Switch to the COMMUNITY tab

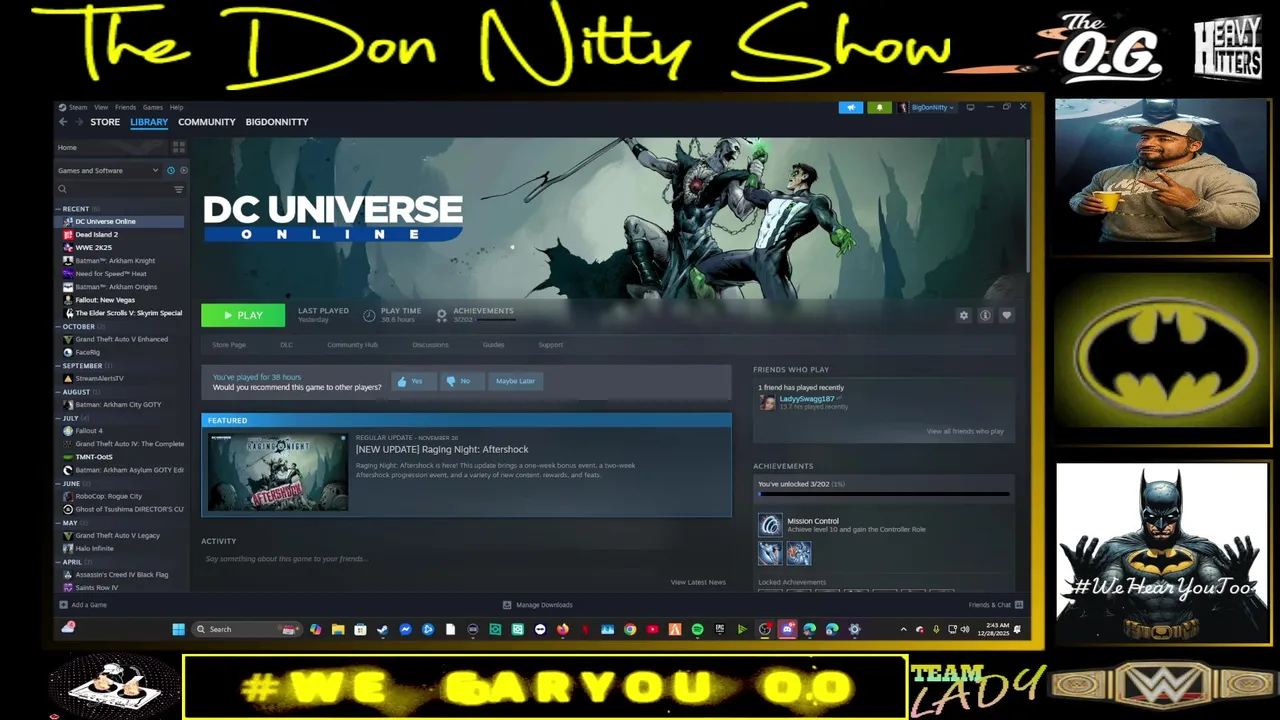click(x=207, y=122)
